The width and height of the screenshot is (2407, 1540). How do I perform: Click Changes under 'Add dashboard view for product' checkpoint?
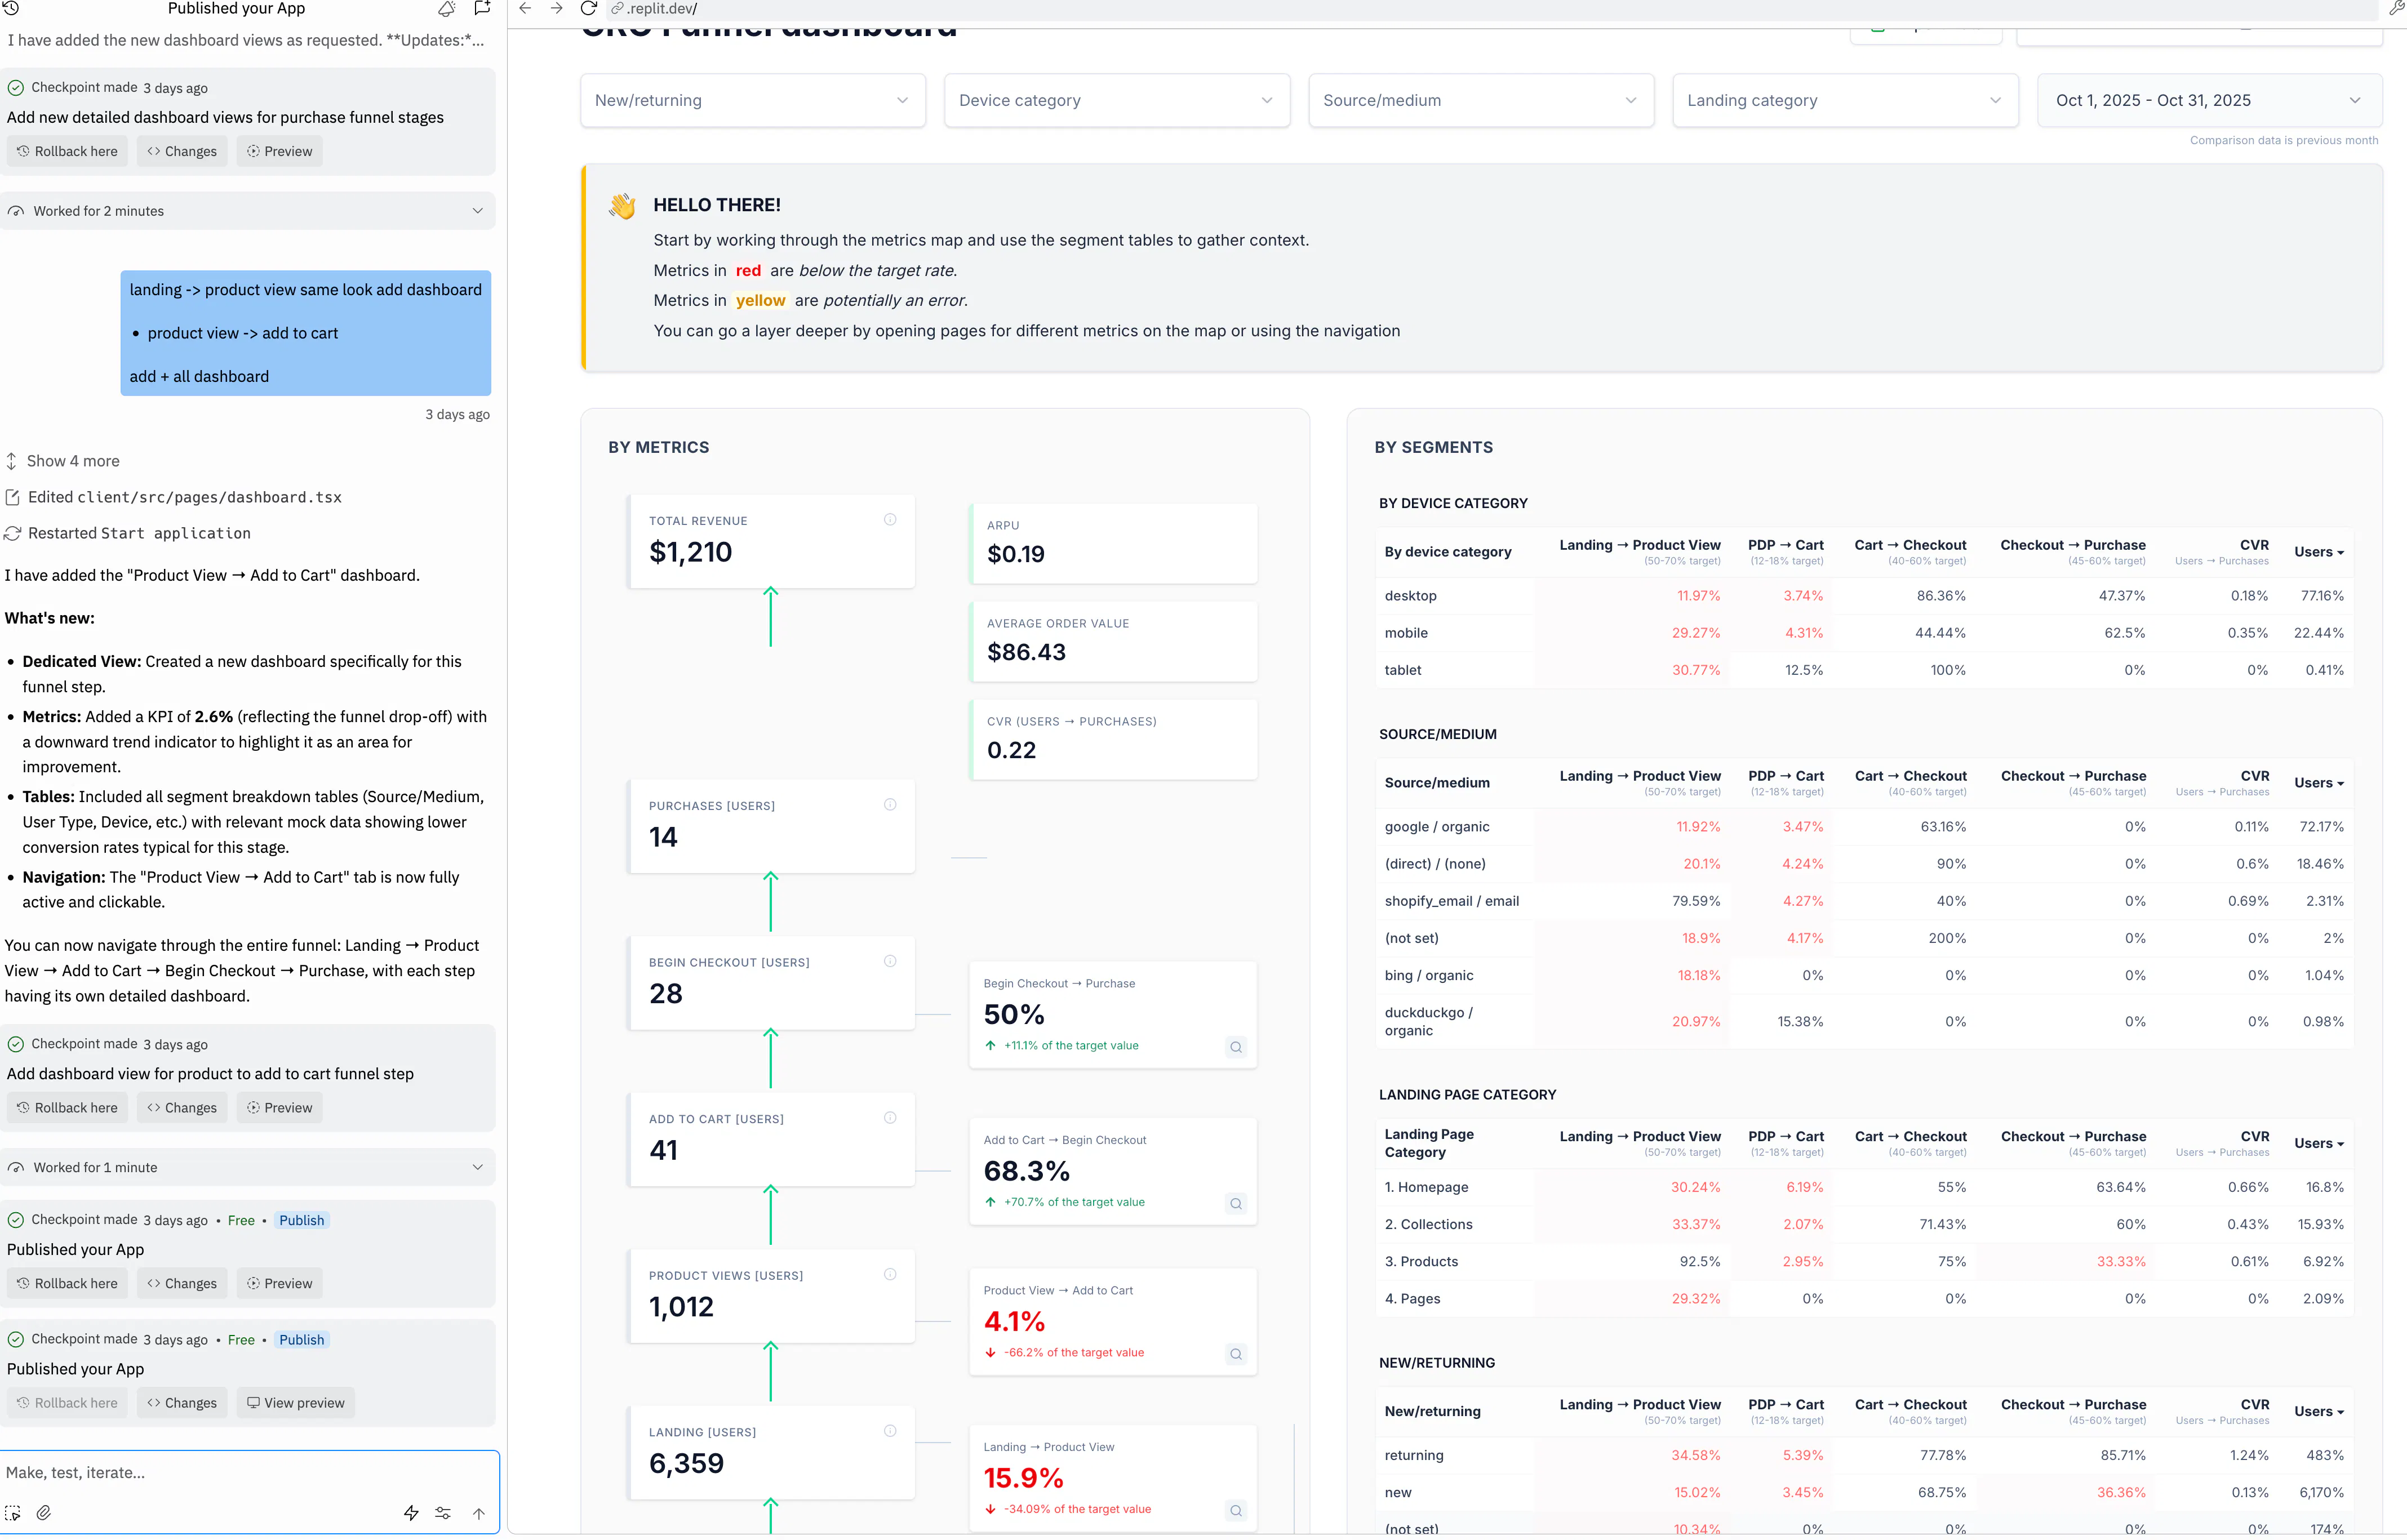tap(182, 1108)
